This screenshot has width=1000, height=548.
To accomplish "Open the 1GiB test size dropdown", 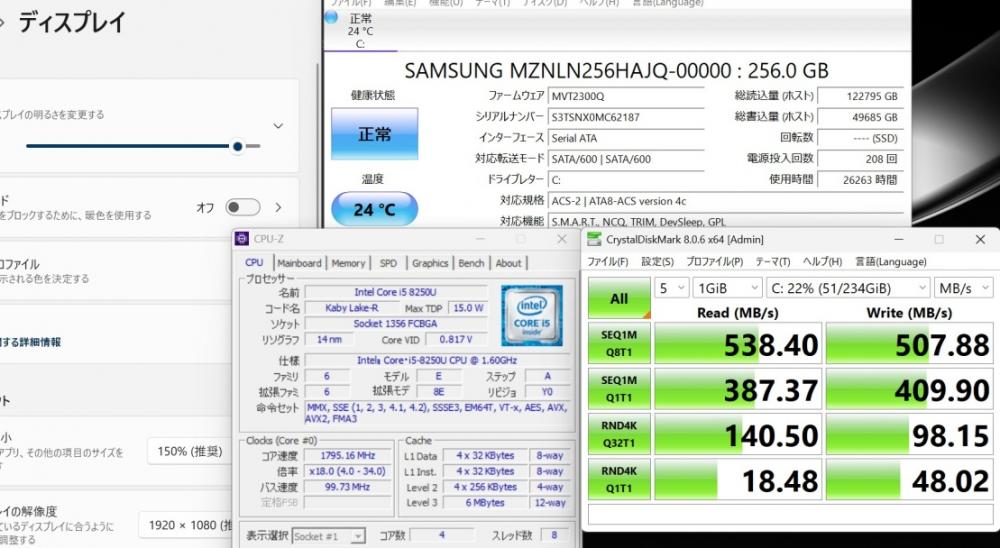I will coord(727,288).
